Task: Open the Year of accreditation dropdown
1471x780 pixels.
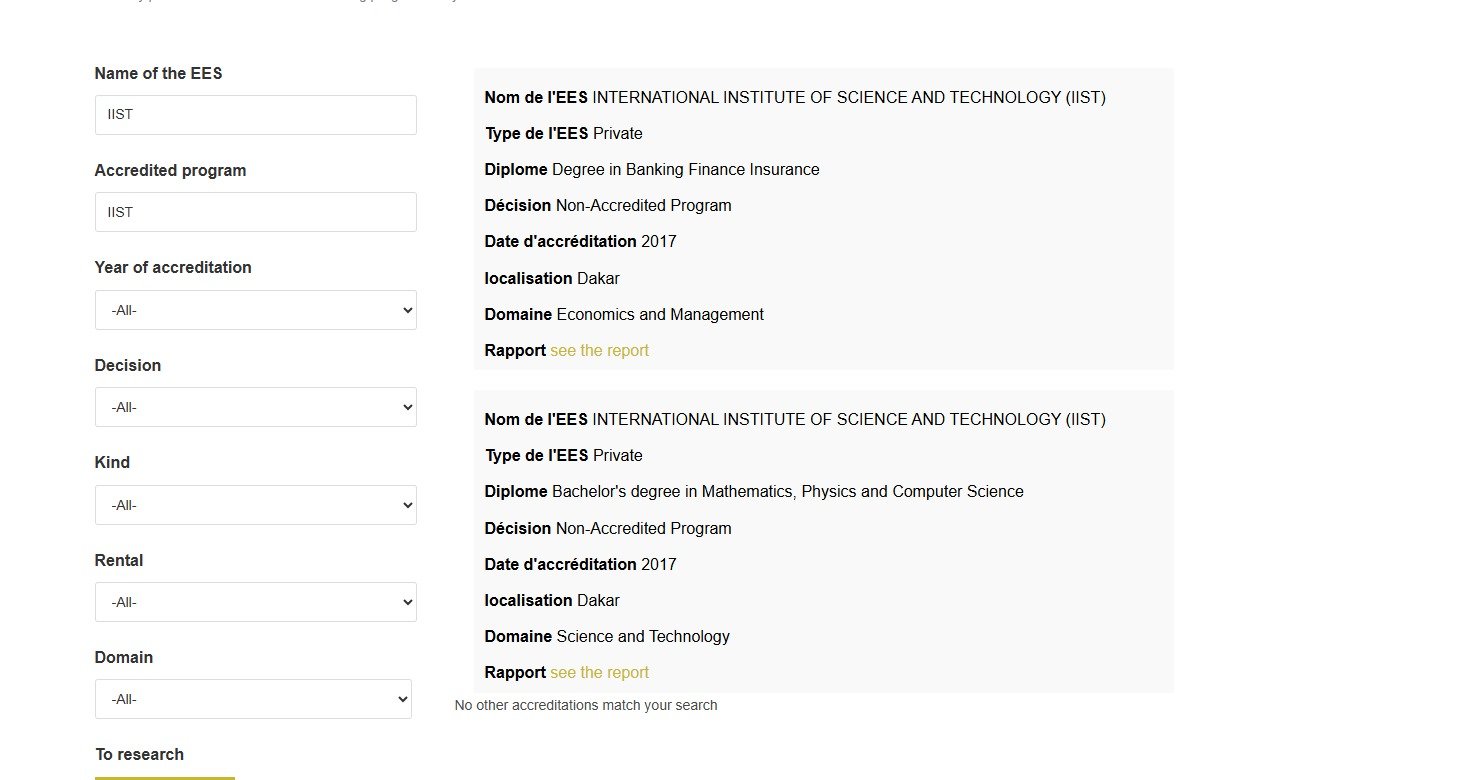Action: click(255, 310)
